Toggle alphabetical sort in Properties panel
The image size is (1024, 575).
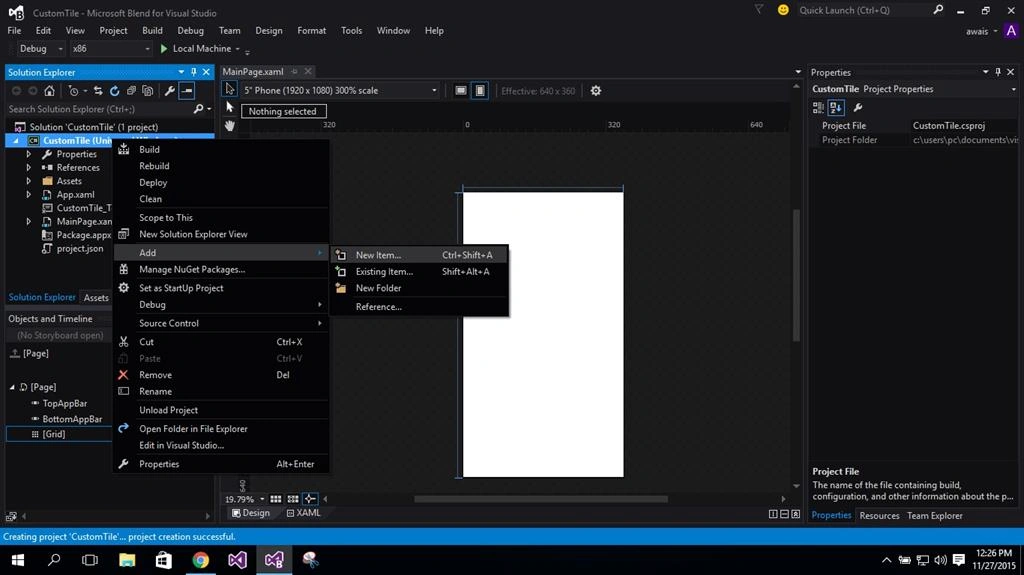pyautogui.click(x=836, y=108)
